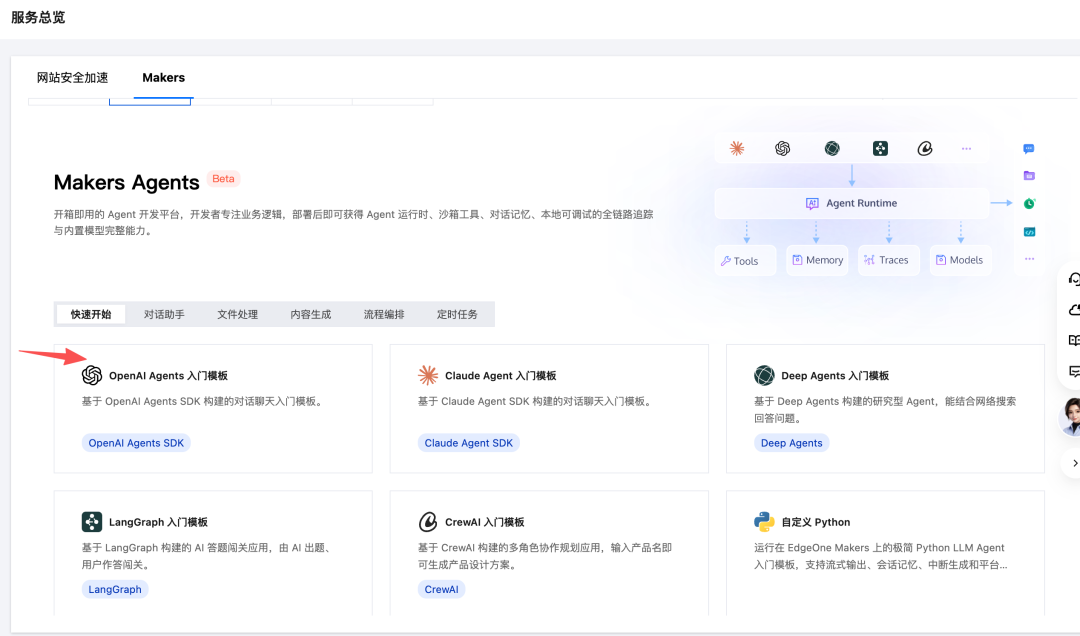
Task: Click the Tools wrench icon in diagram
Action: point(725,261)
